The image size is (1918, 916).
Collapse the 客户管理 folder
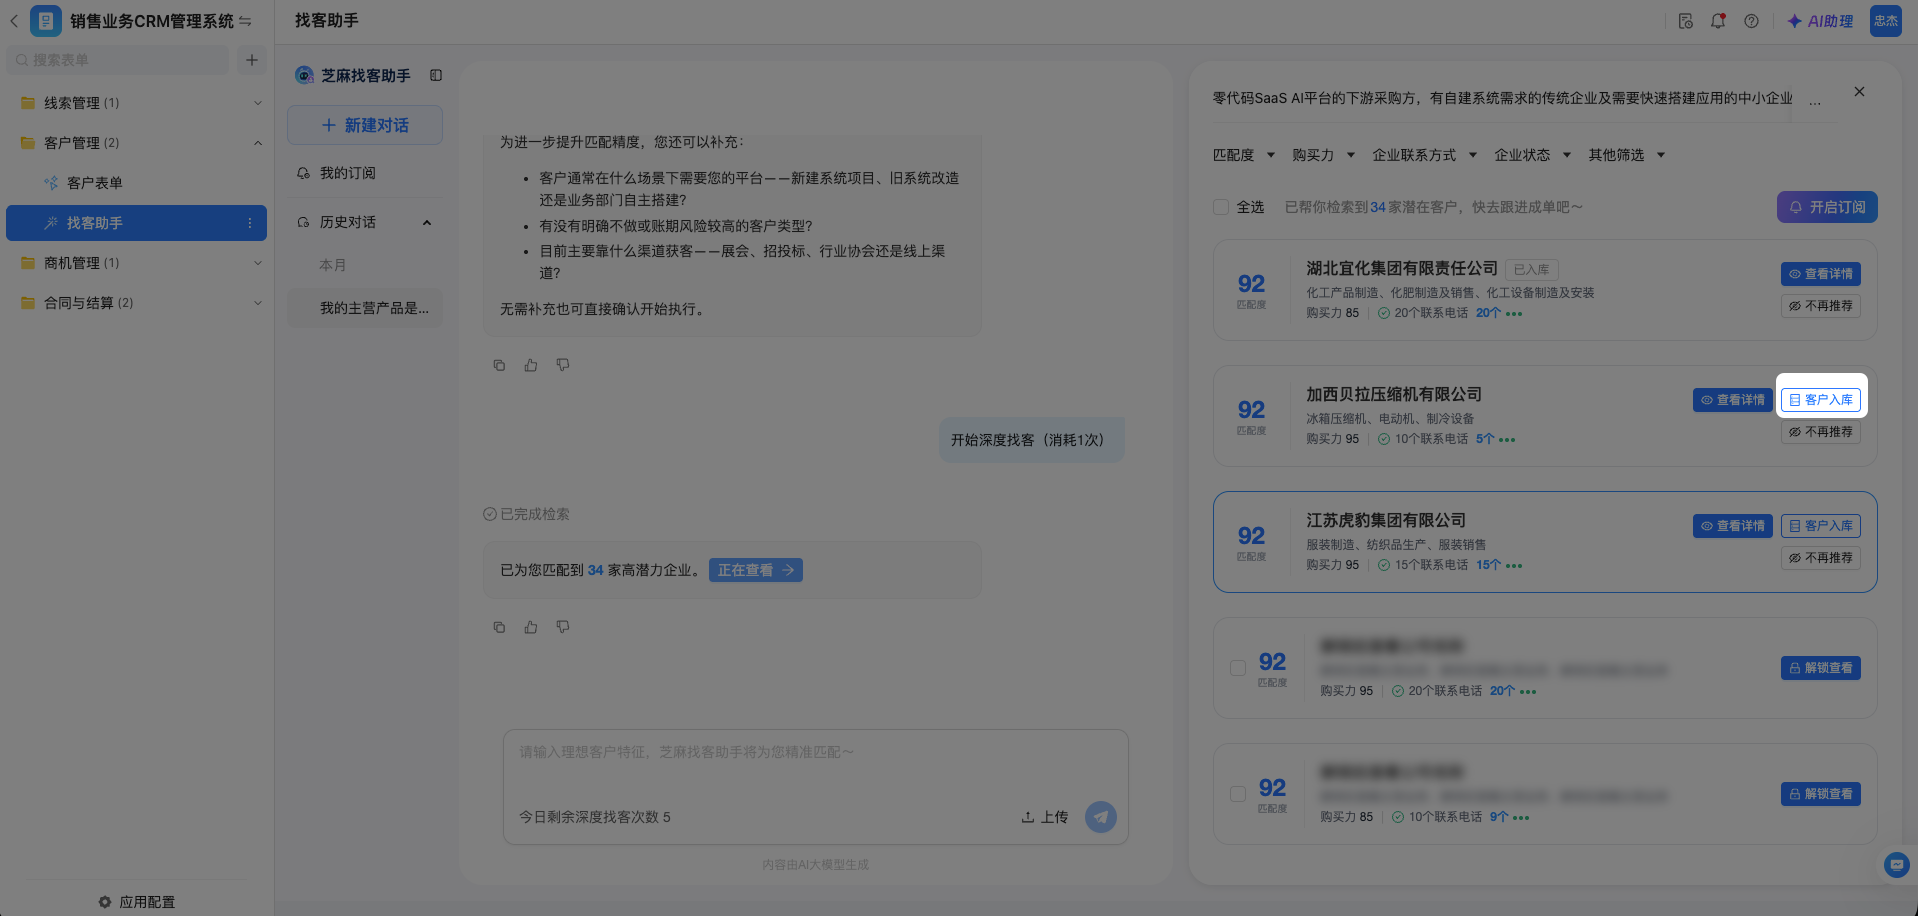coord(137,143)
